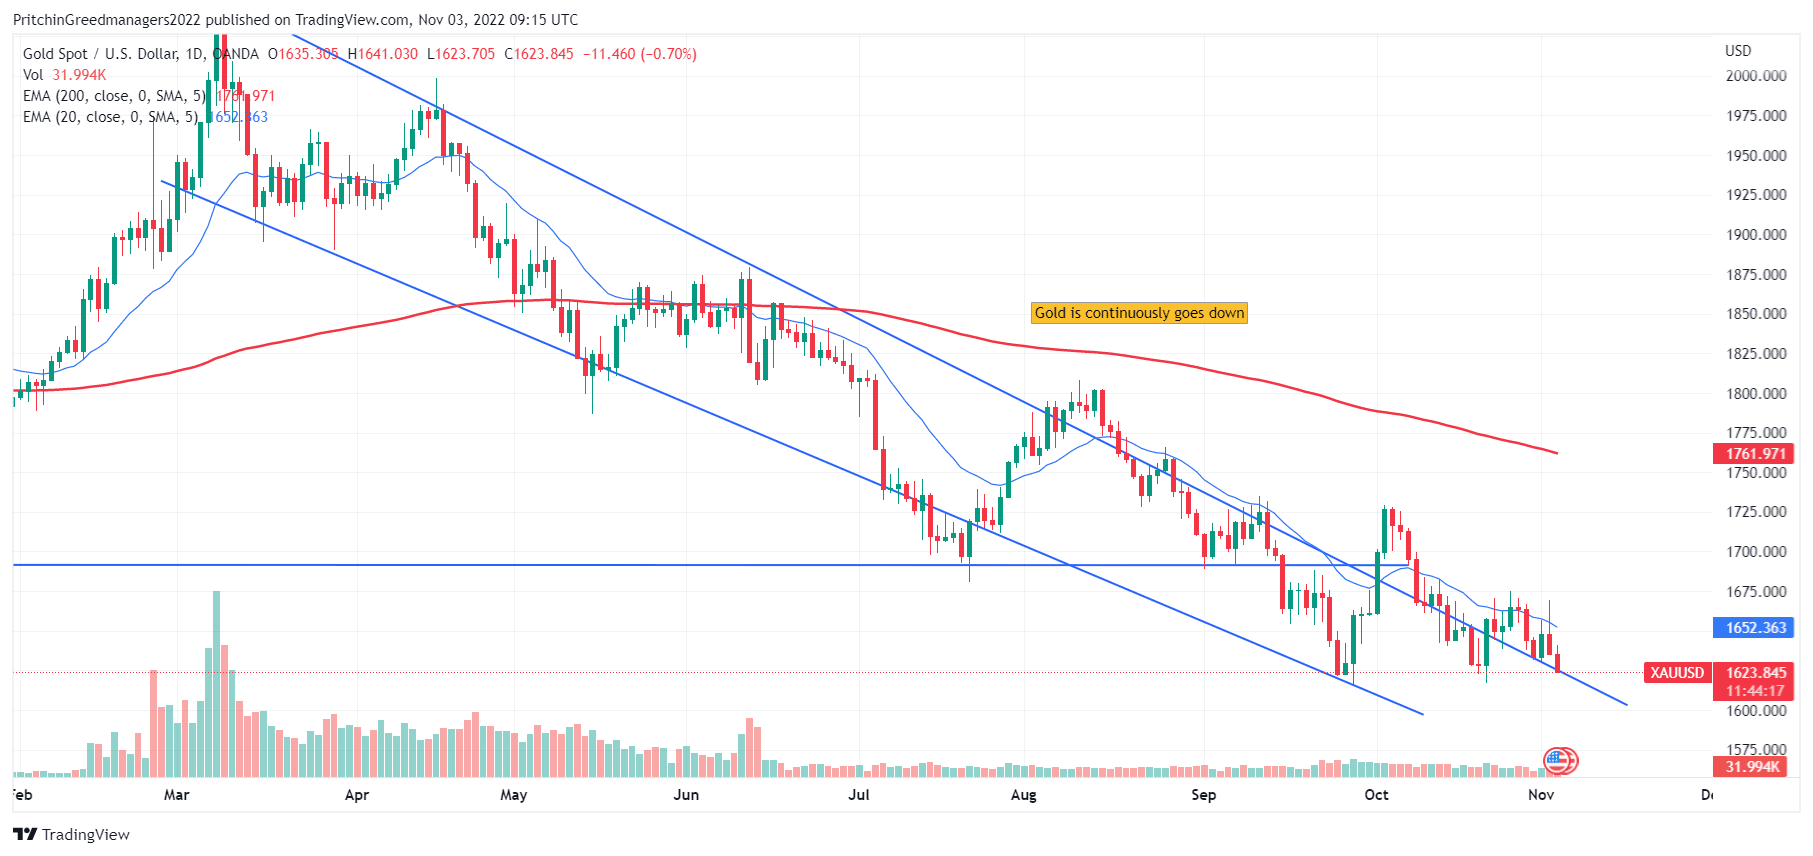
Task: Click the −11.460 (−0.70%) change value
Action: pos(640,54)
